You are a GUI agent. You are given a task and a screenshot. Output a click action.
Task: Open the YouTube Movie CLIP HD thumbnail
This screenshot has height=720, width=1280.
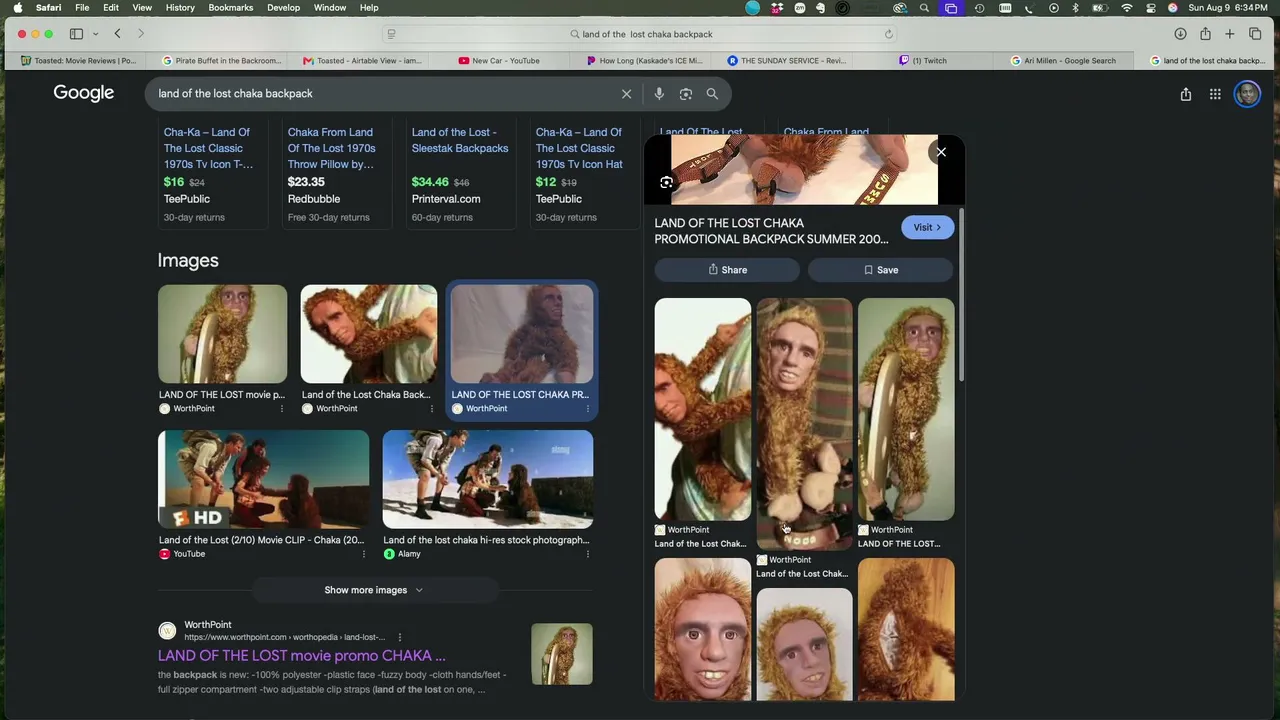tap(264, 479)
